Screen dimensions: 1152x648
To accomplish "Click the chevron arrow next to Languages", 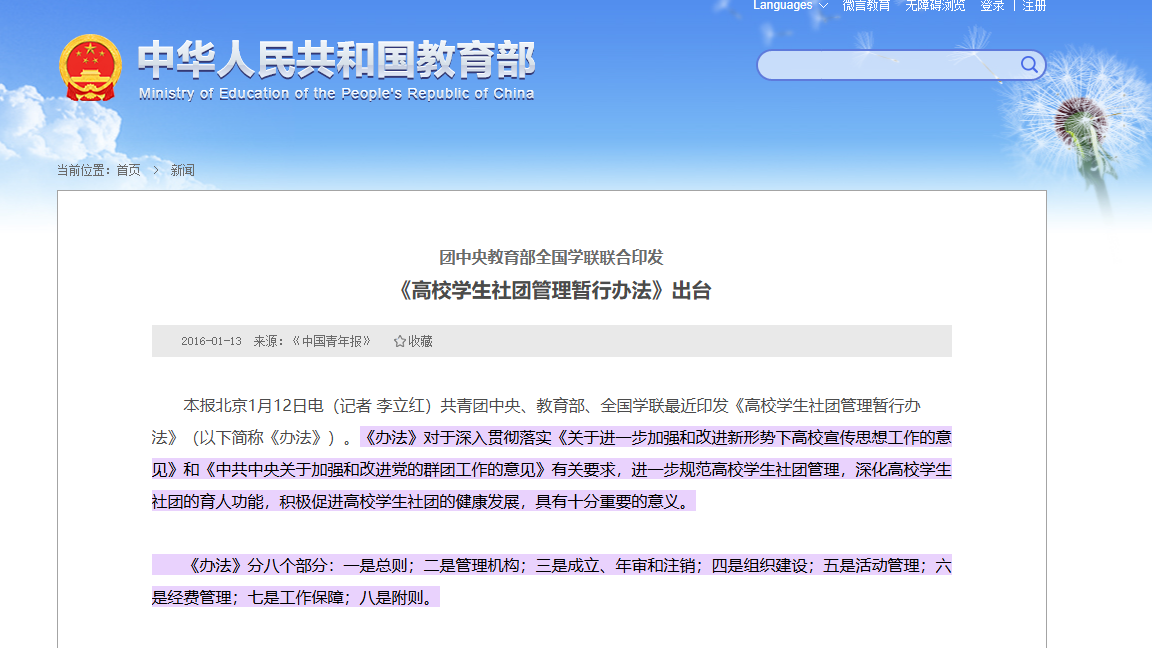I will pyautogui.click(x=823, y=6).
